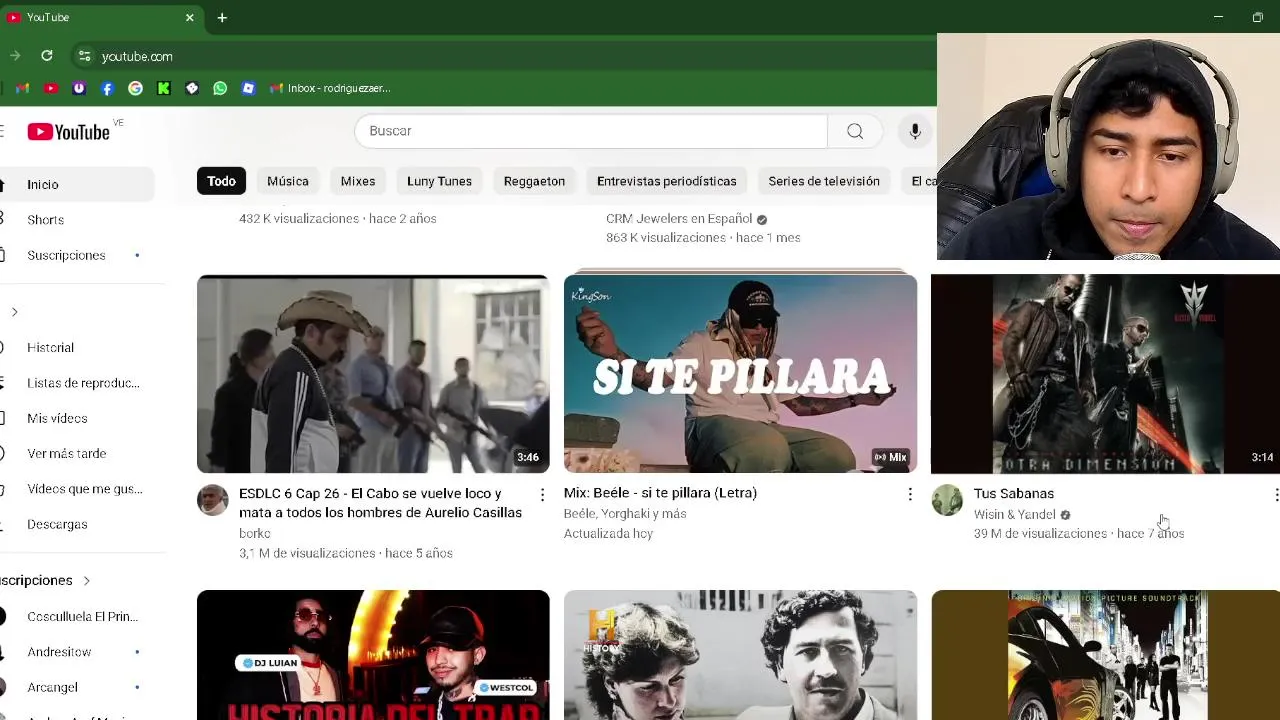Click 'Beéle, Yorghaki y más' text

(x=625, y=513)
